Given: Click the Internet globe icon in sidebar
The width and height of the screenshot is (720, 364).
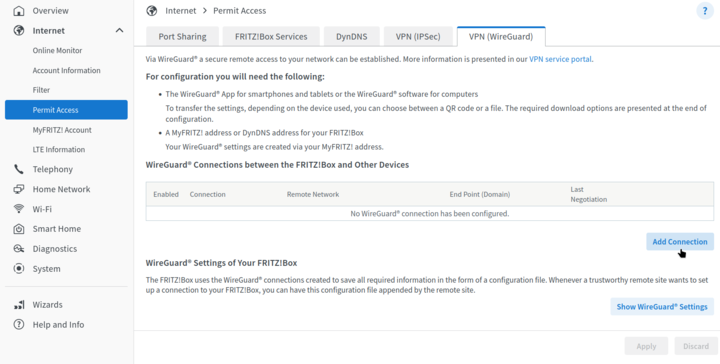Looking at the screenshot, I should 18,31.
